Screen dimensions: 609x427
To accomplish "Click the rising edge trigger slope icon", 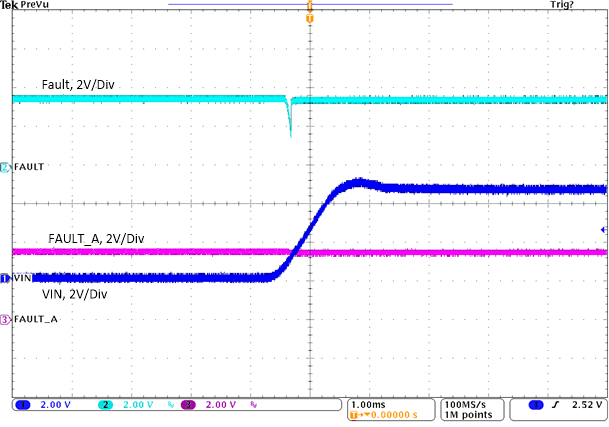I will 551,404.
